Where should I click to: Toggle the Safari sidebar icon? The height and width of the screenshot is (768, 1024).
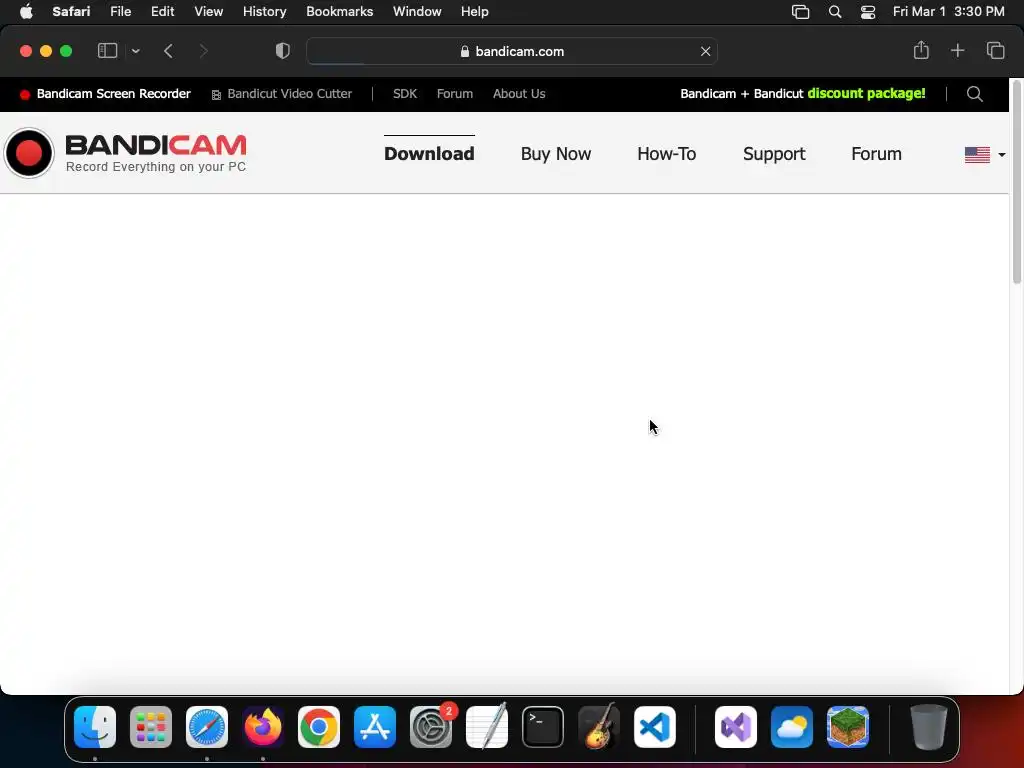(107, 51)
